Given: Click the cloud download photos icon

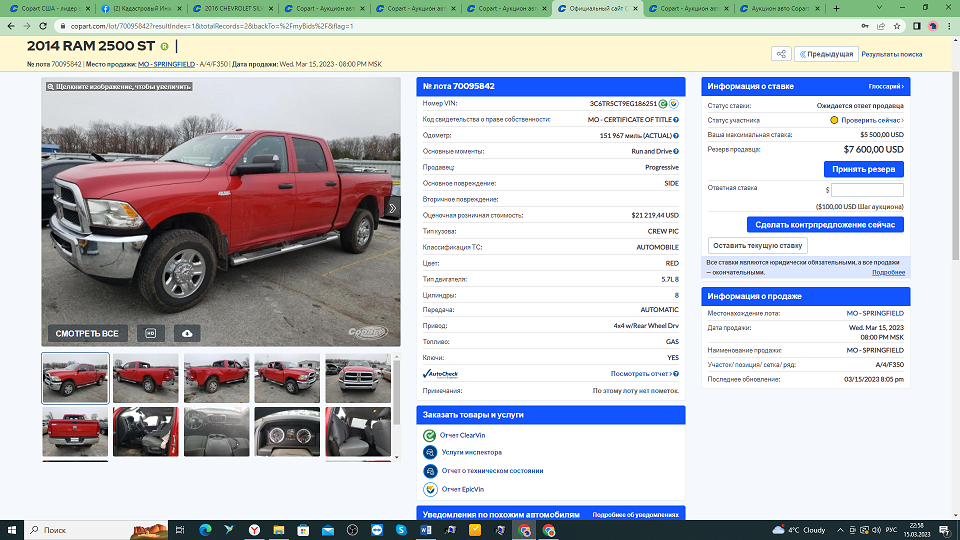Looking at the screenshot, I should tap(187, 333).
